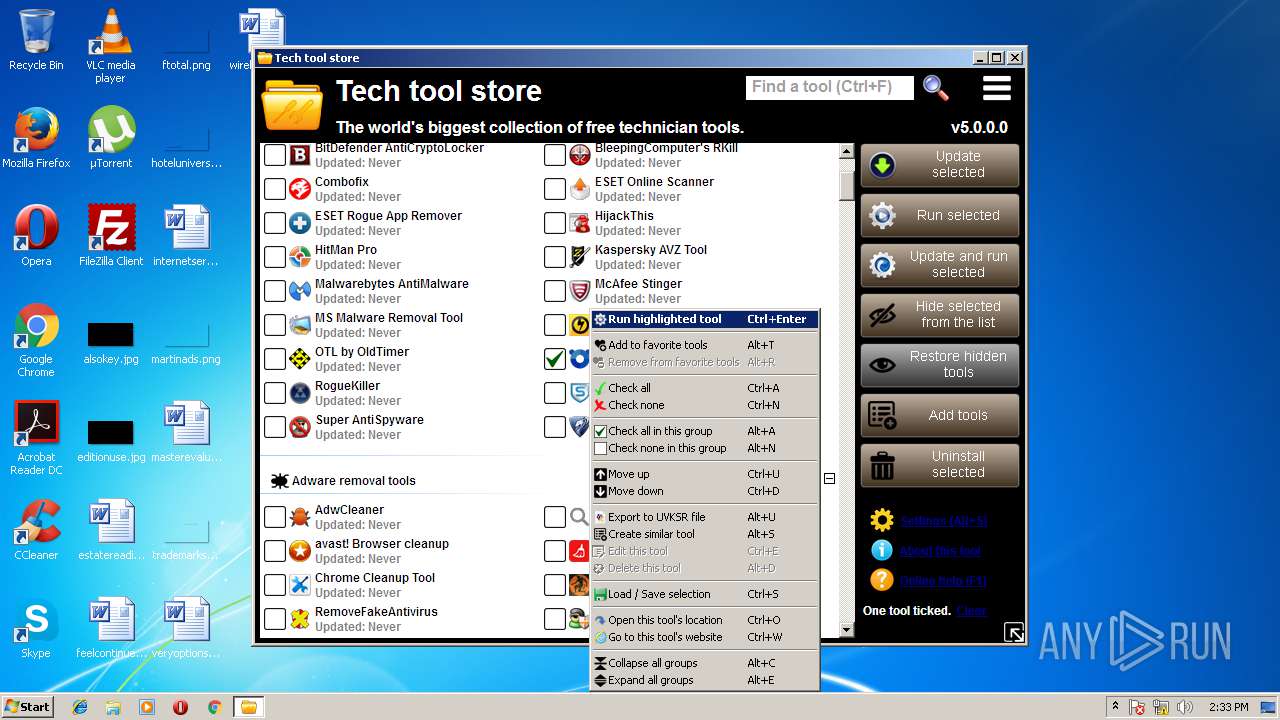Click the McAfee Stinger shield icon
1280x720 pixels.
pos(579,291)
